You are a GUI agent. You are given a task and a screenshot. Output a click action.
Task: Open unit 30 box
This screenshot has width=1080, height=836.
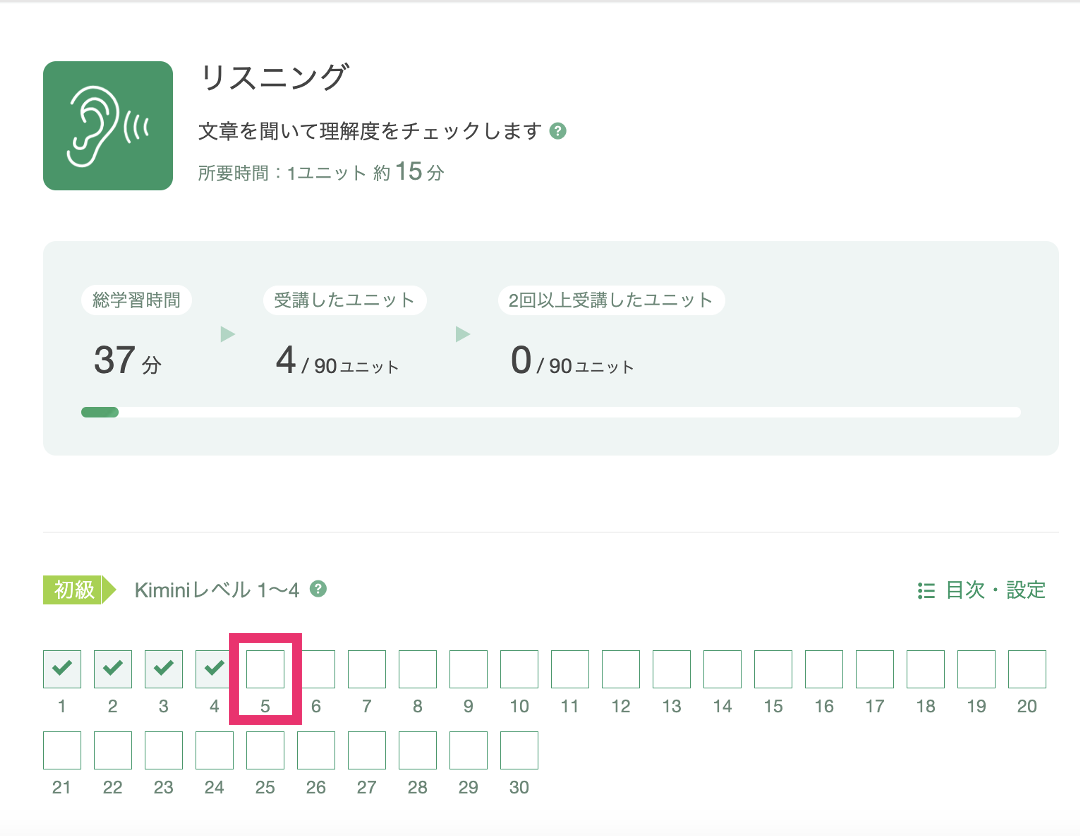pos(519,750)
